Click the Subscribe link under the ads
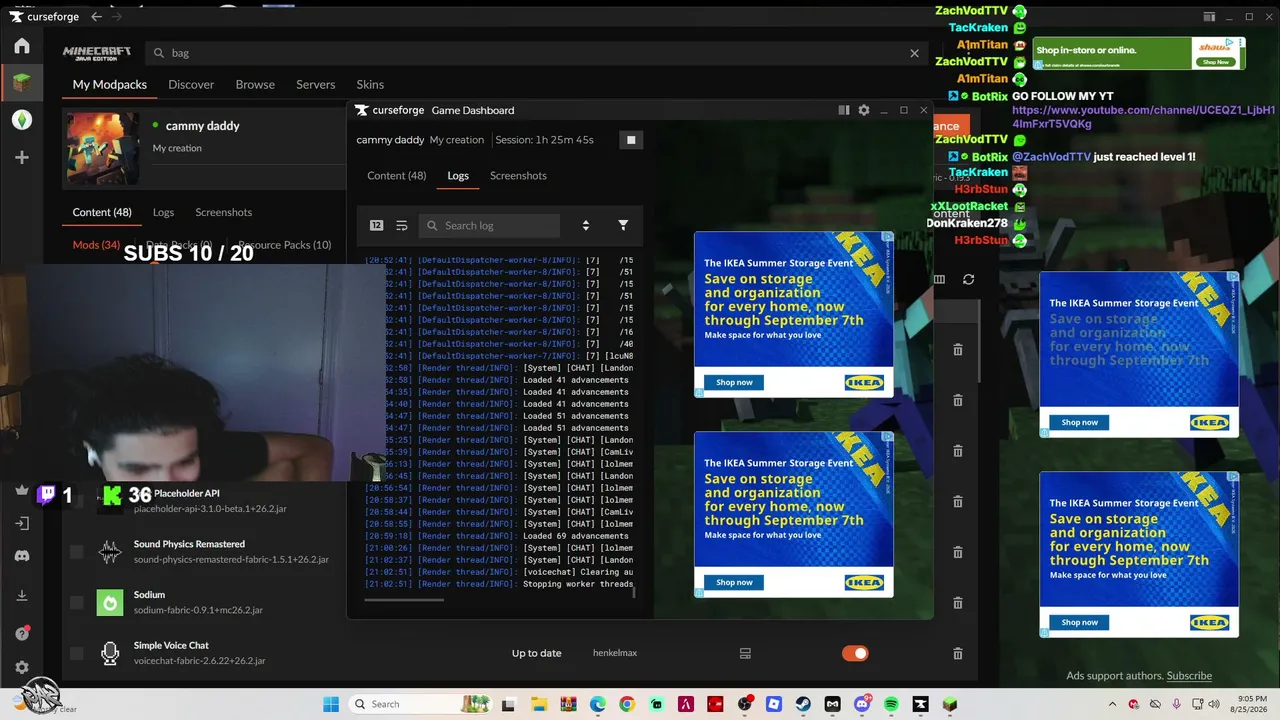The image size is (1280, 720). click(x=1189, y=676)
